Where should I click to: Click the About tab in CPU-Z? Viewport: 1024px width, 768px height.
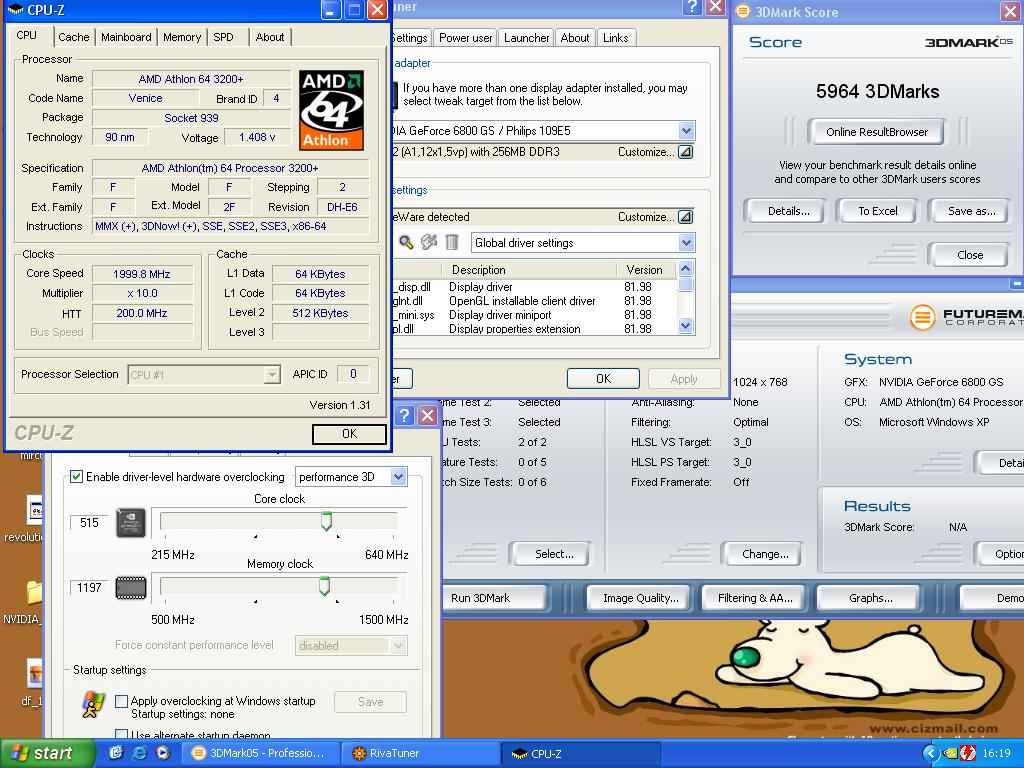270,37
